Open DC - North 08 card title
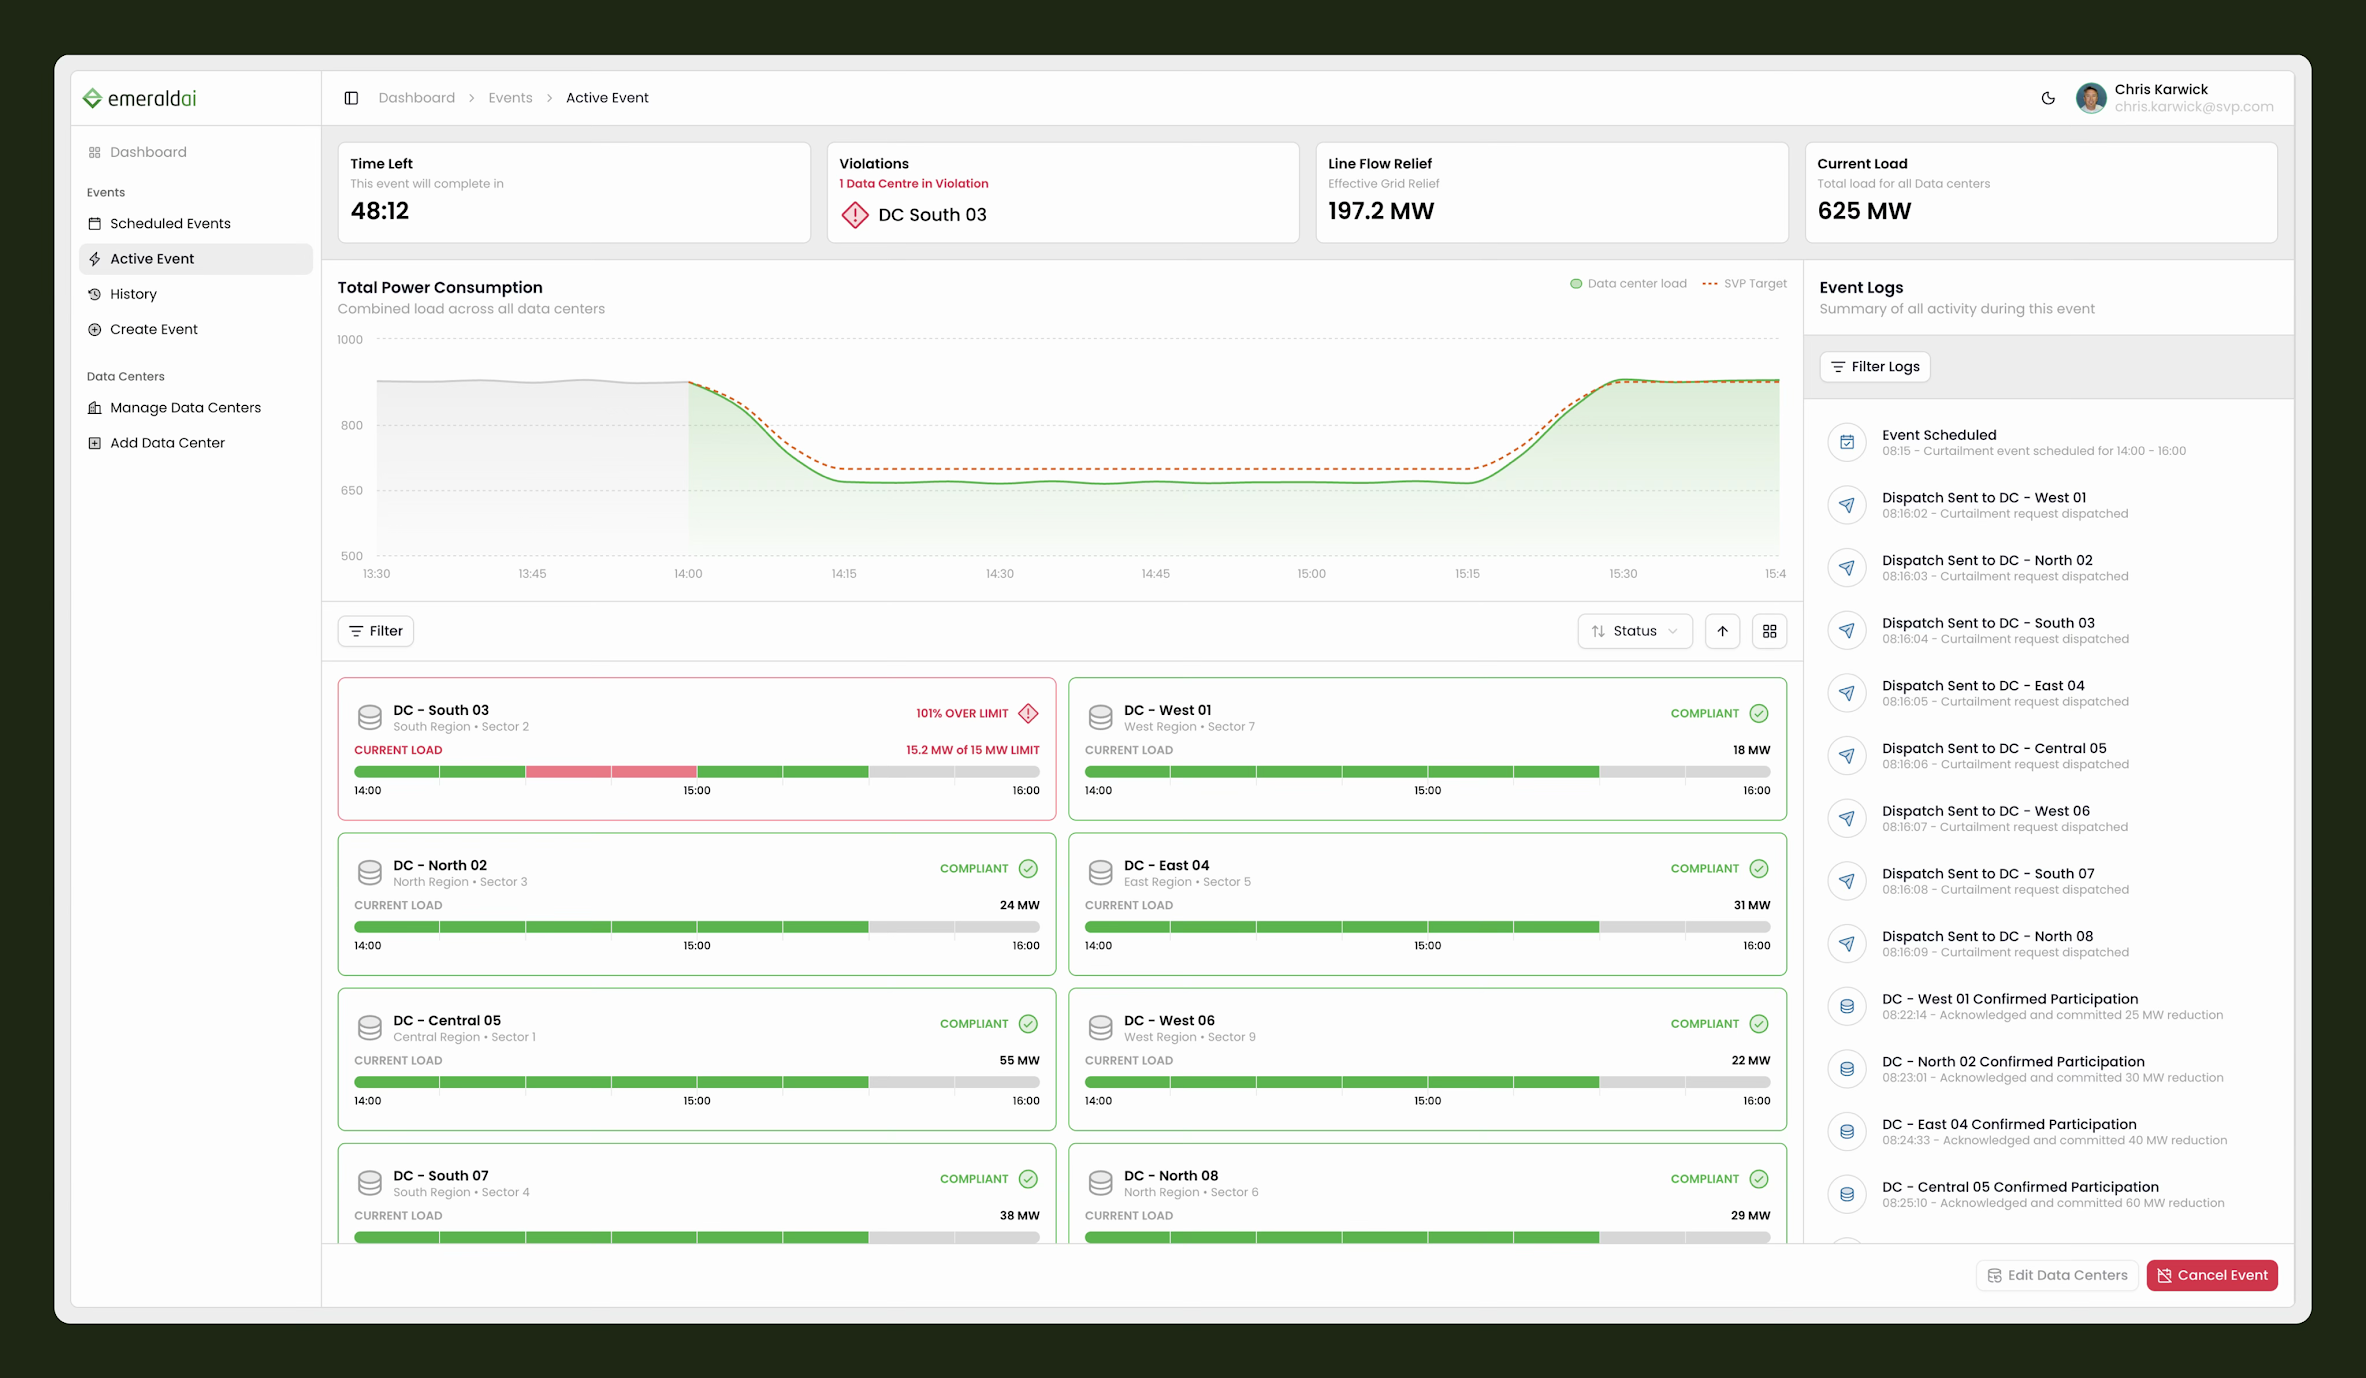Viewport: 2366px width, 1378px height. click(x=1171, y=1175)
